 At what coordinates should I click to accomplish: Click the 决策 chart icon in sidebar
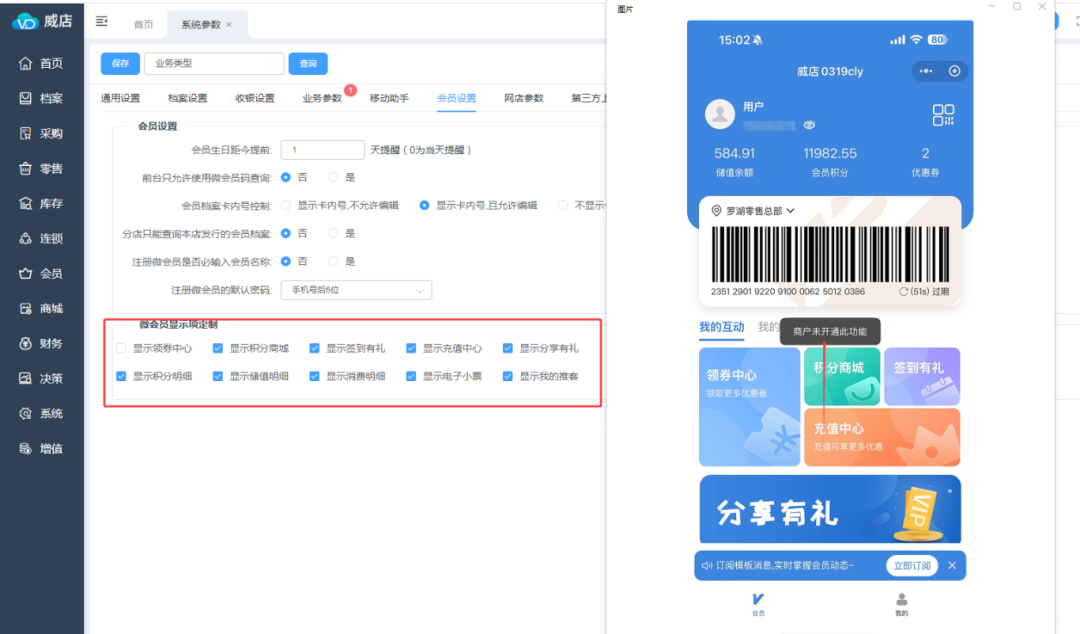[x=26, y=378]
